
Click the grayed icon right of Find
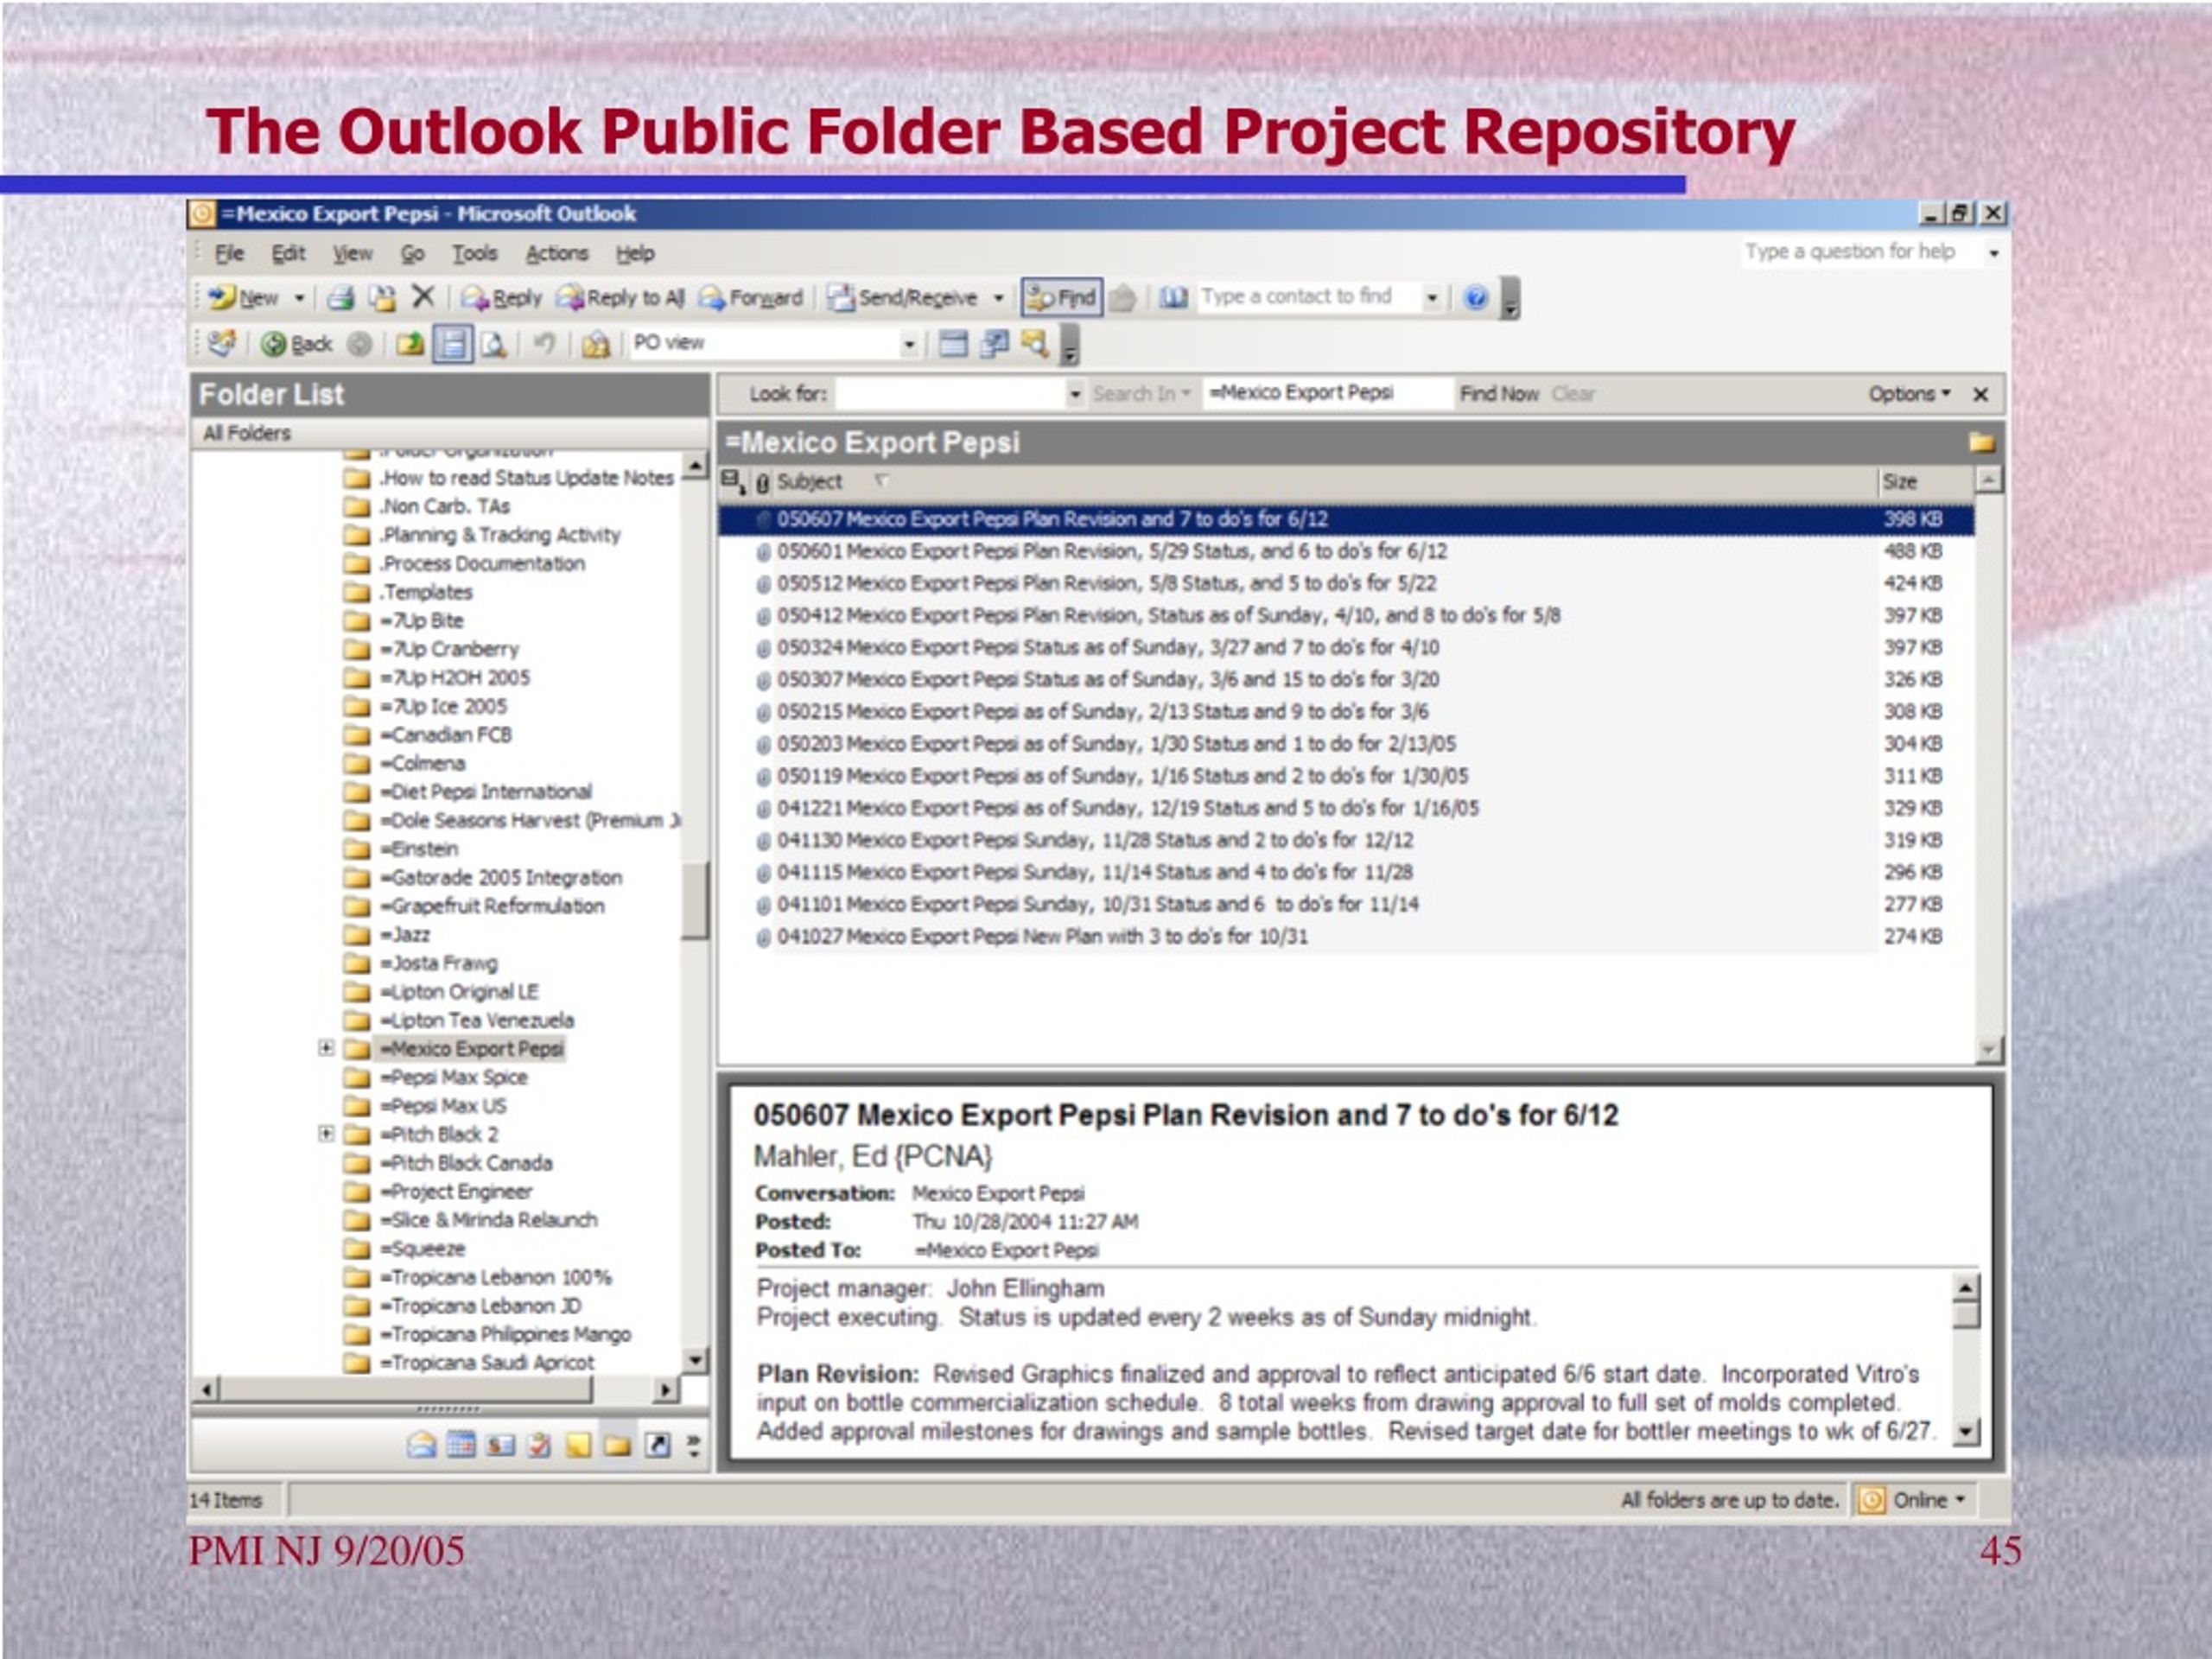point(1122,297)
